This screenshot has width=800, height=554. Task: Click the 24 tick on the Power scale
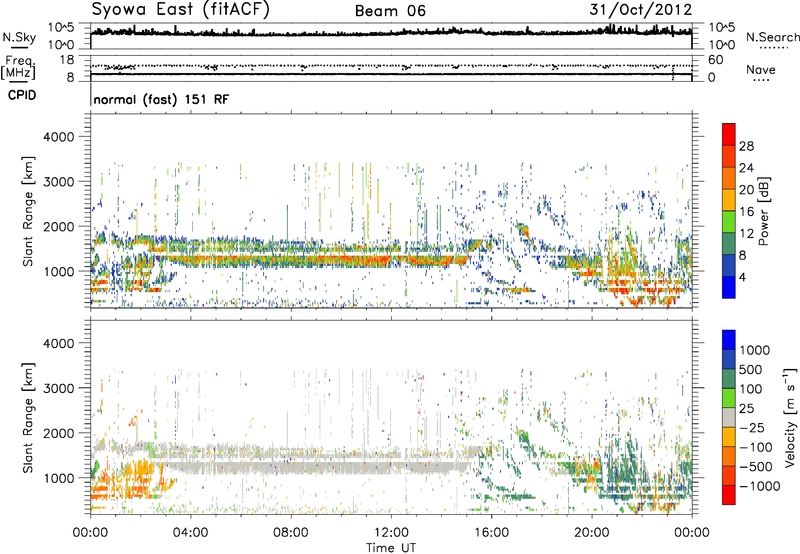pyautogui.click(x=746, y=168)
